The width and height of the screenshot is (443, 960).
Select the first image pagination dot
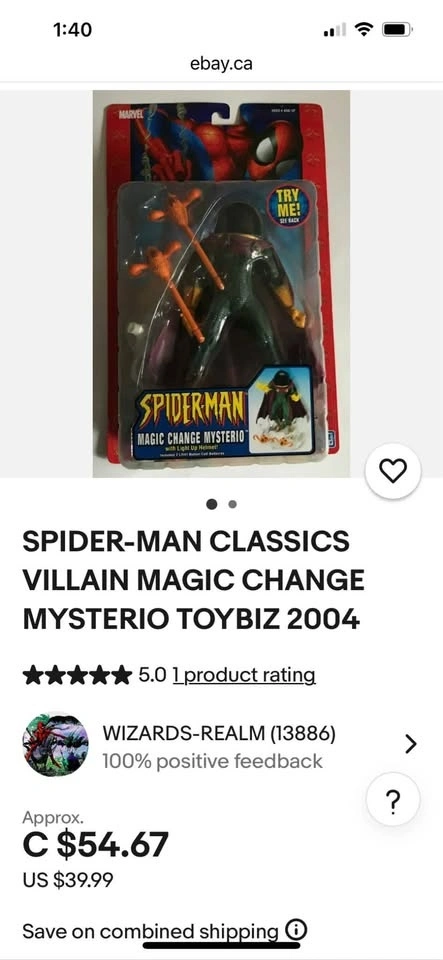click(212, 504)
